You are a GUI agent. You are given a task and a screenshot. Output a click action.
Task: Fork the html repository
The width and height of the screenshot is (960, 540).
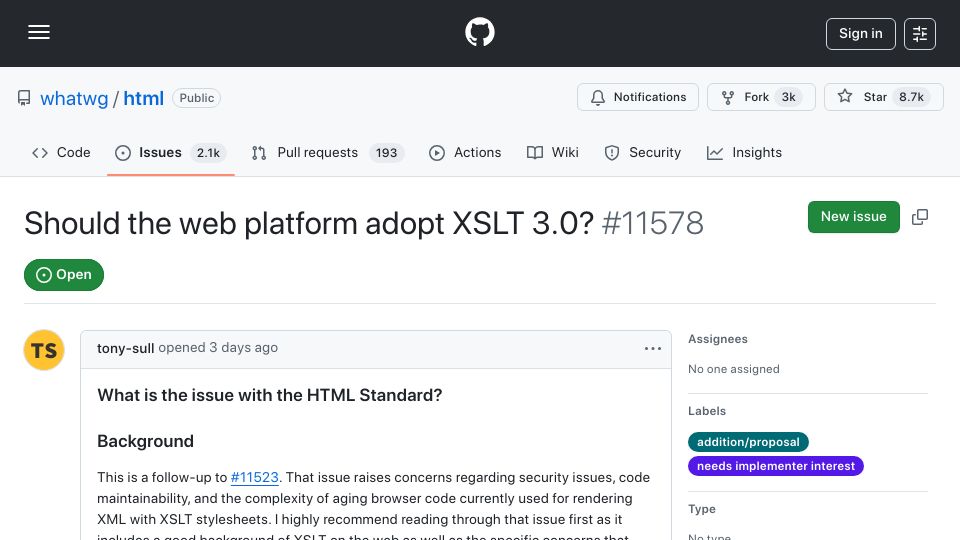761,97
